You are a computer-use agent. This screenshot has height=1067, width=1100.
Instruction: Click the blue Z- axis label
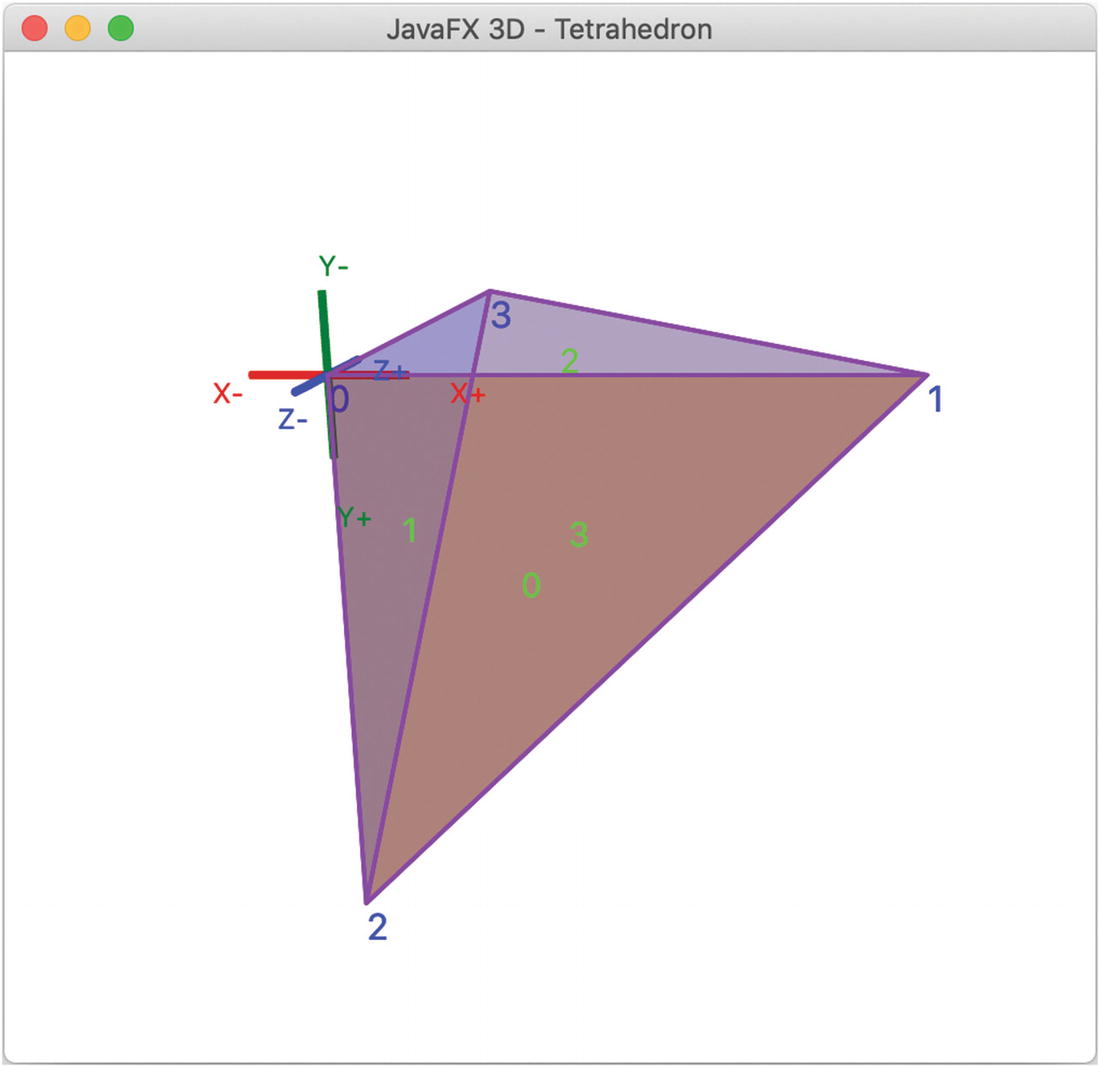click(x=293, y=420)
